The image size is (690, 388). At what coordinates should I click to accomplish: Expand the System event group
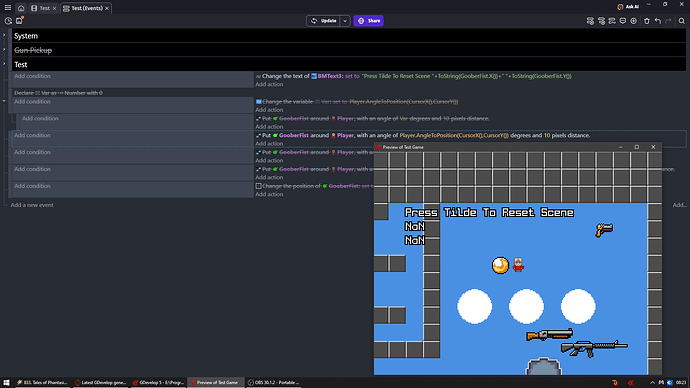4,35
